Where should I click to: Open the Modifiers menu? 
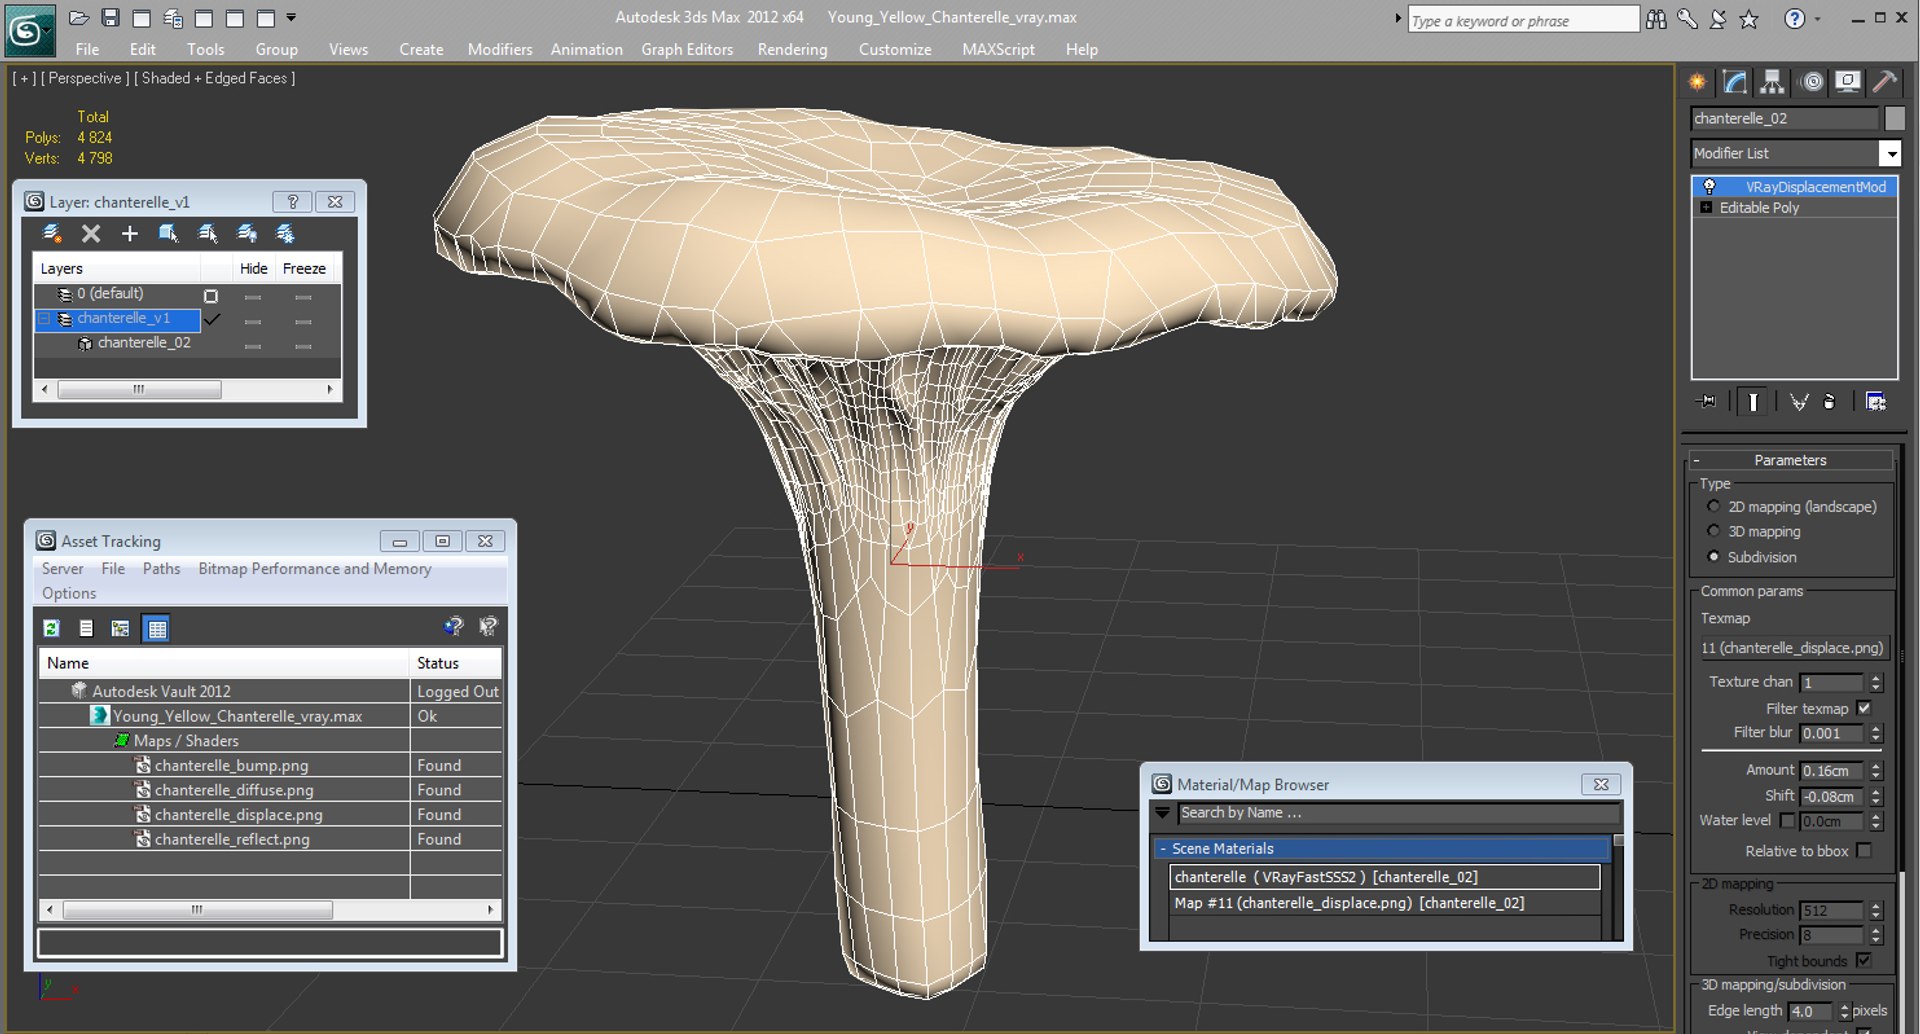coord(500,49)
